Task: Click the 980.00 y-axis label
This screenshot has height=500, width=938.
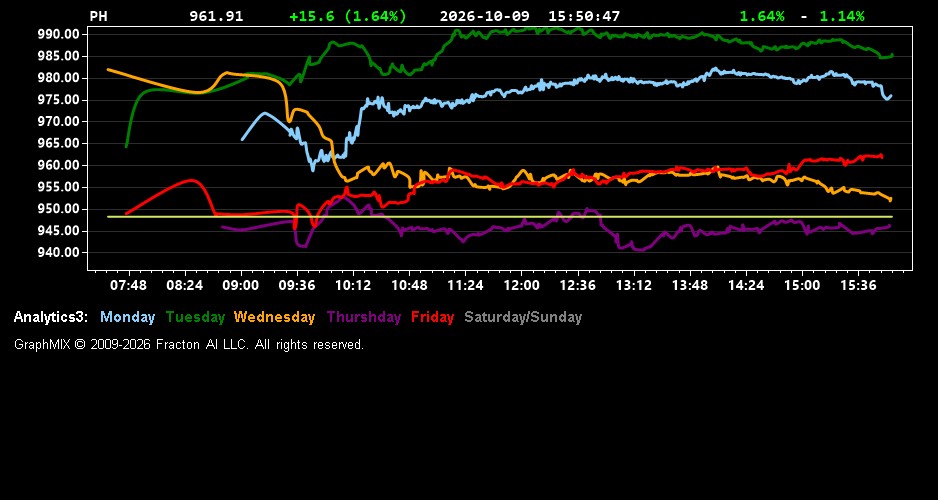Action: point(58,78)
